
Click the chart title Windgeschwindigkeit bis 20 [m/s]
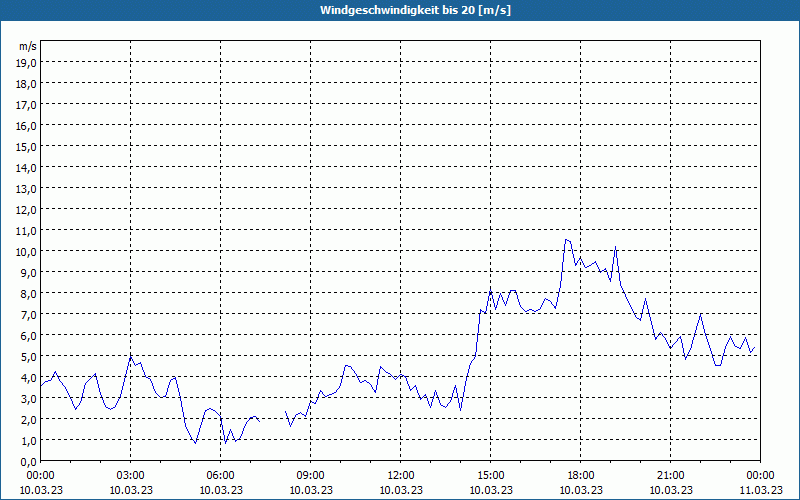tap(399, 10)
